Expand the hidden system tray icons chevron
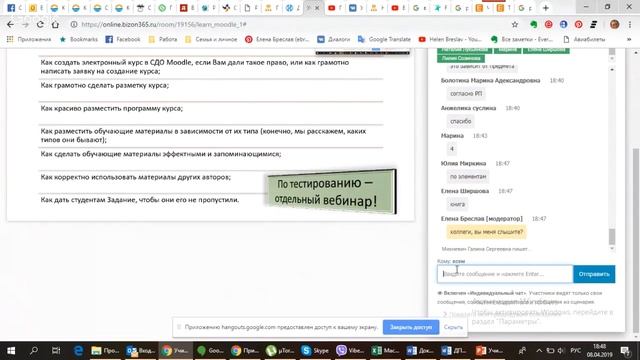The width and height of the screenshot is (640, 360). pyautogui.click(x=539, y=351)
